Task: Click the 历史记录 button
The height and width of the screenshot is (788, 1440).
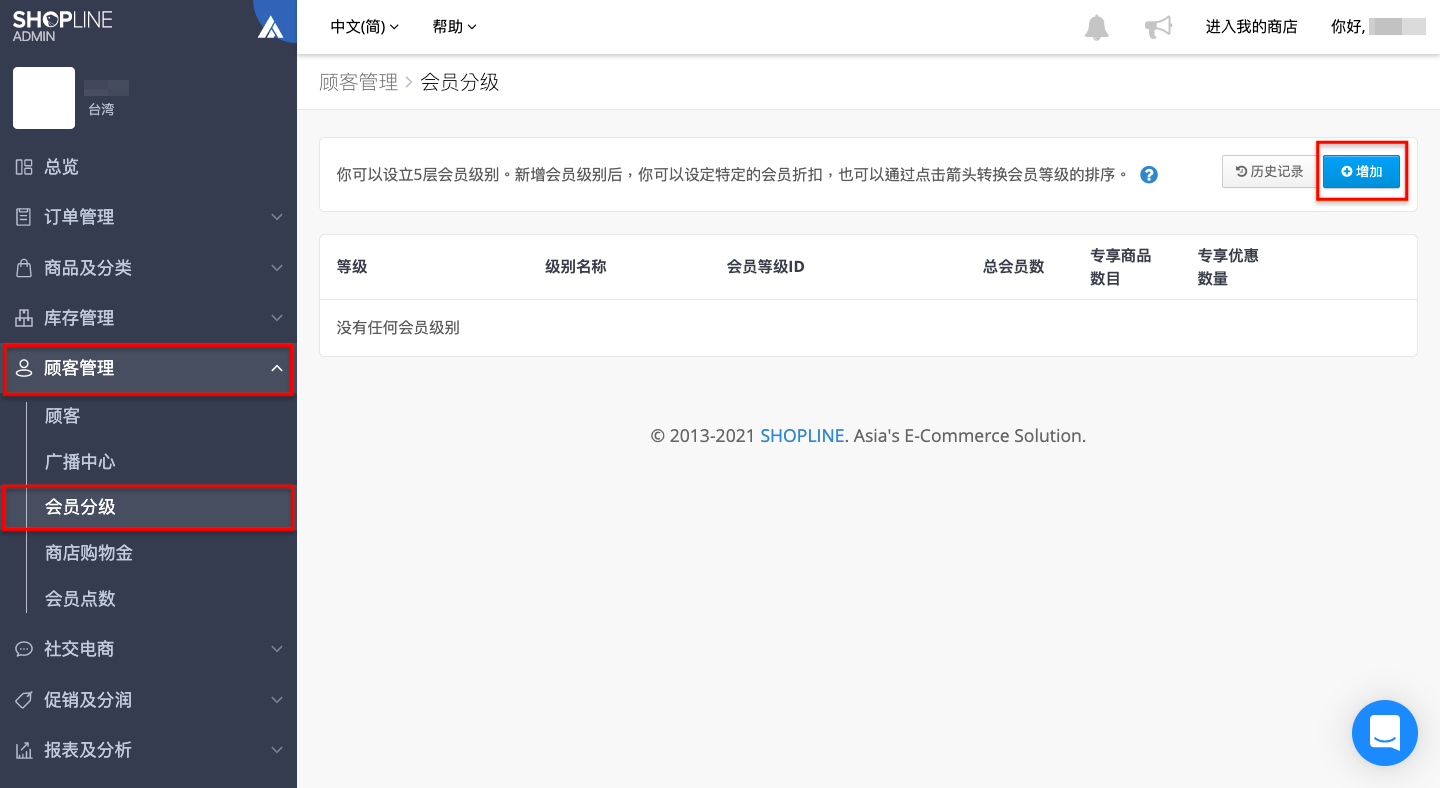Action: point(1269,172)
